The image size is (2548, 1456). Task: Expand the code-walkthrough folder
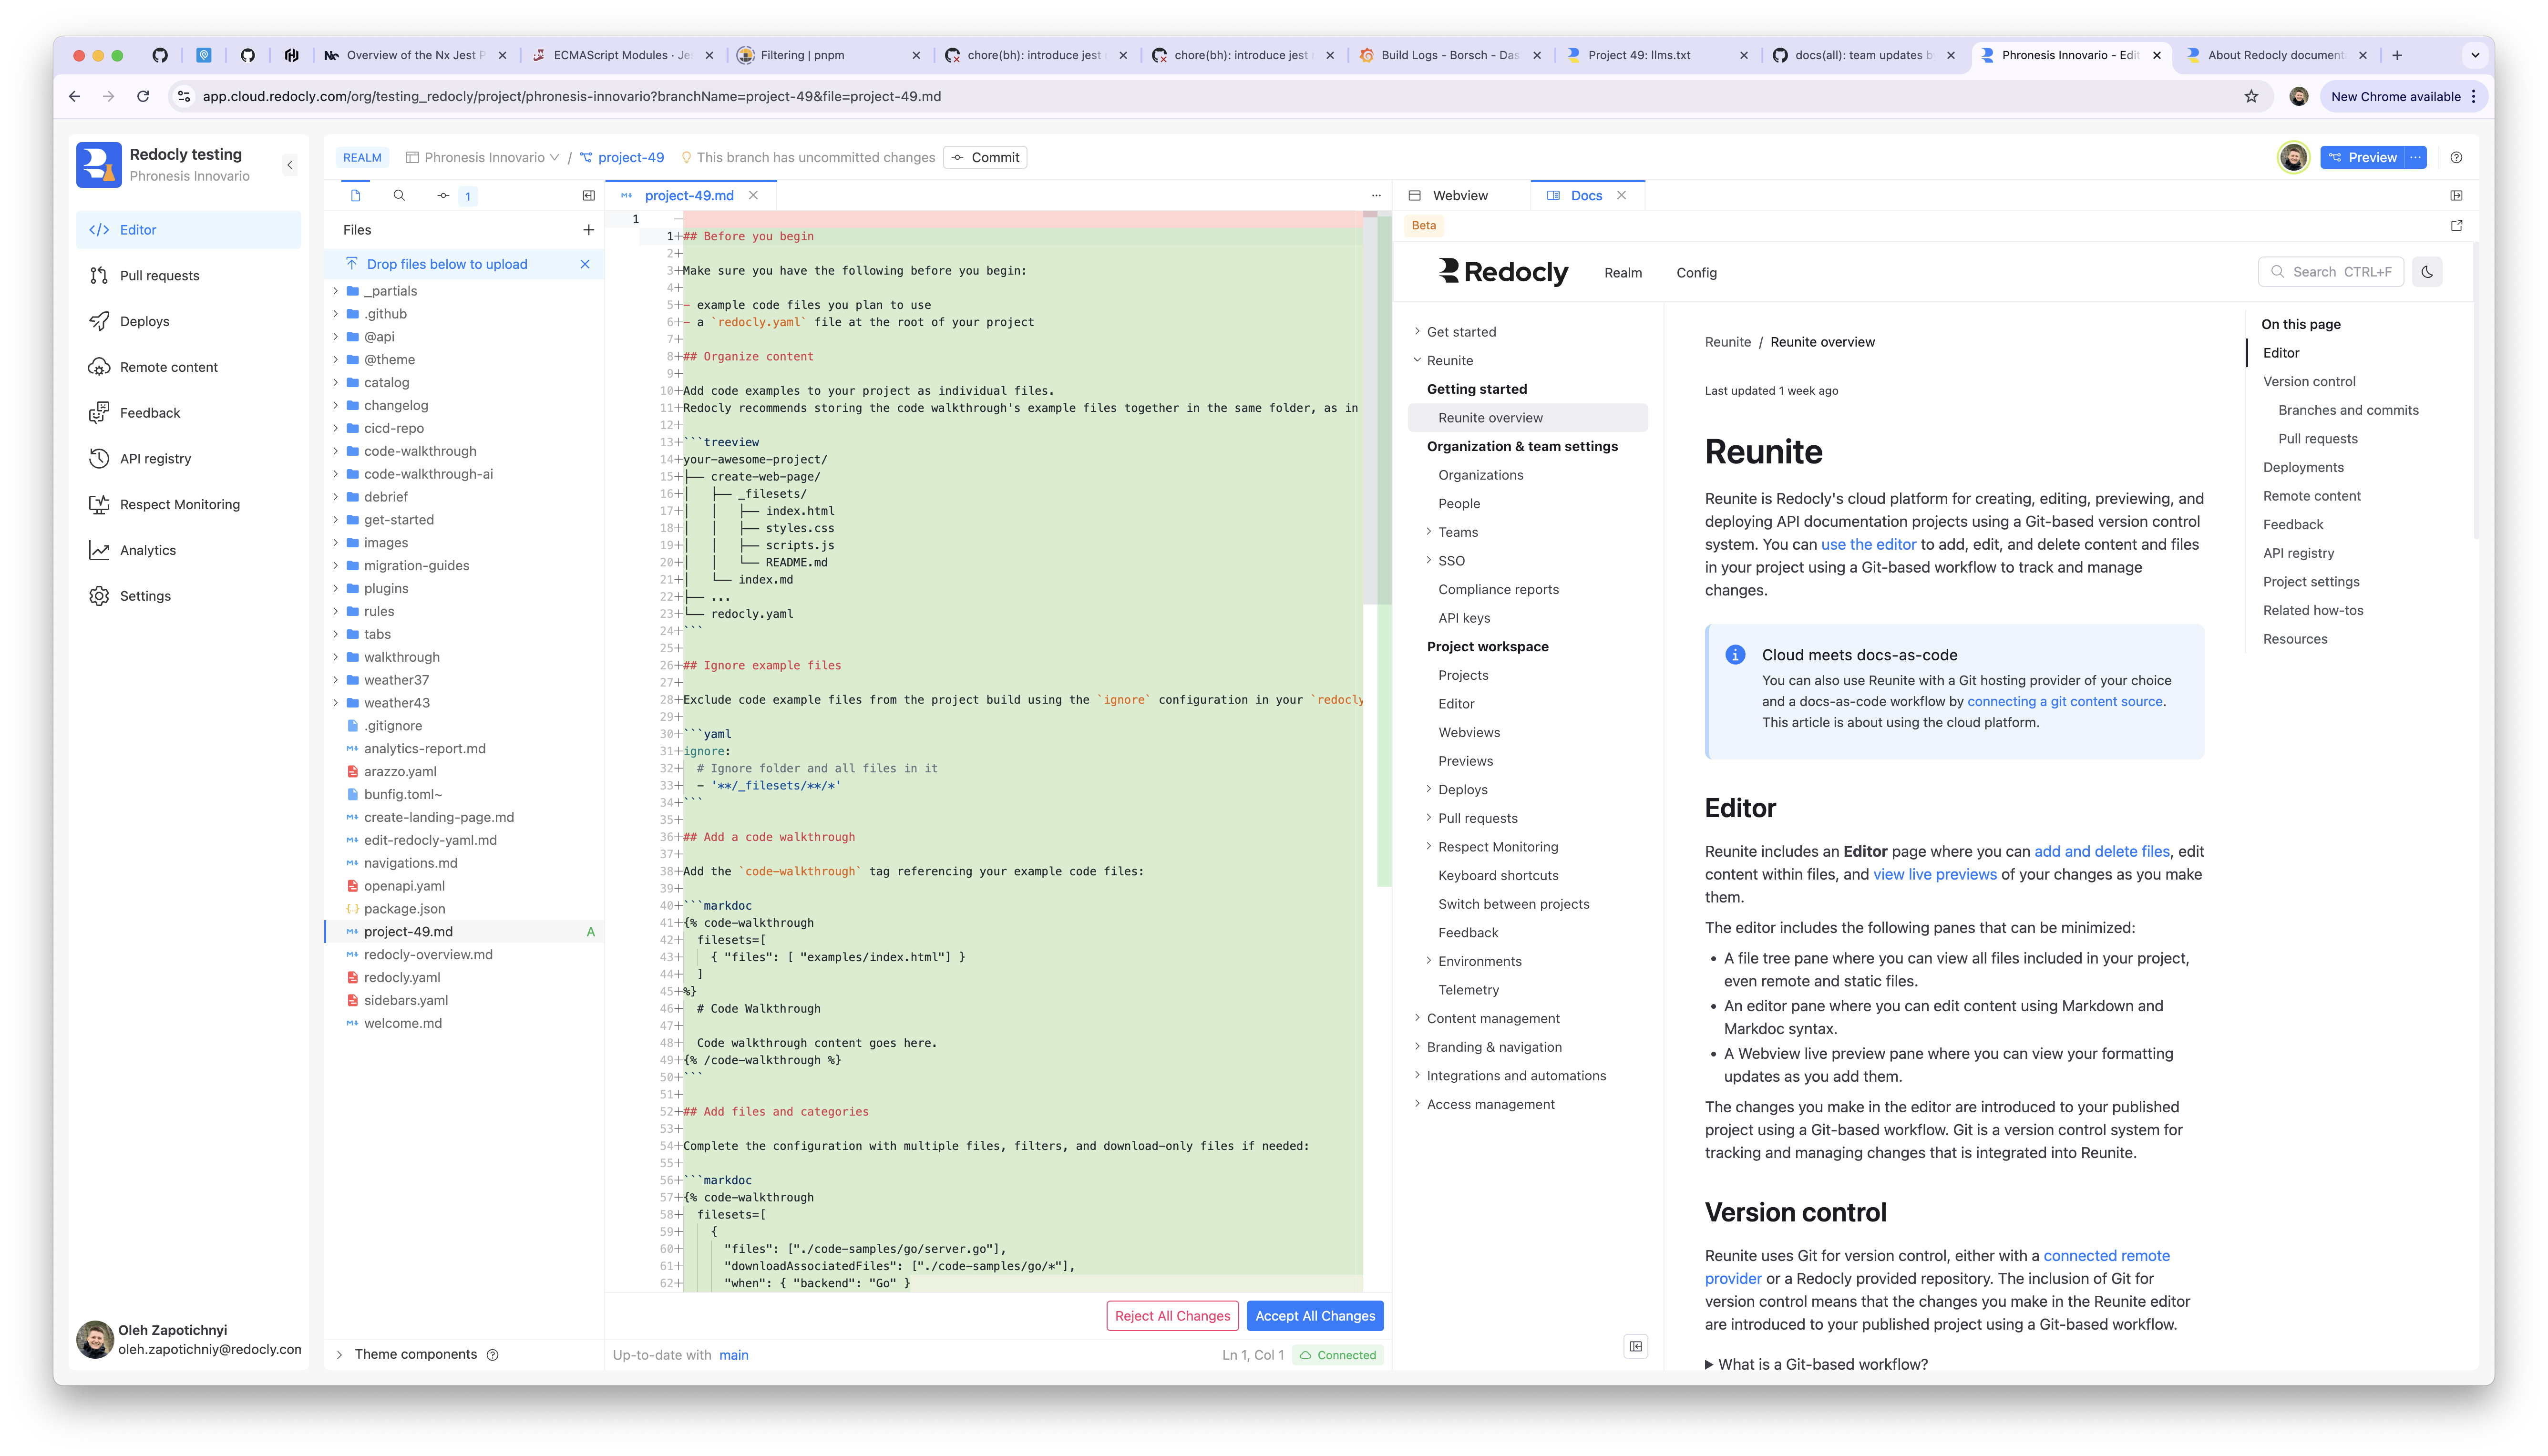tap(335, 451)
